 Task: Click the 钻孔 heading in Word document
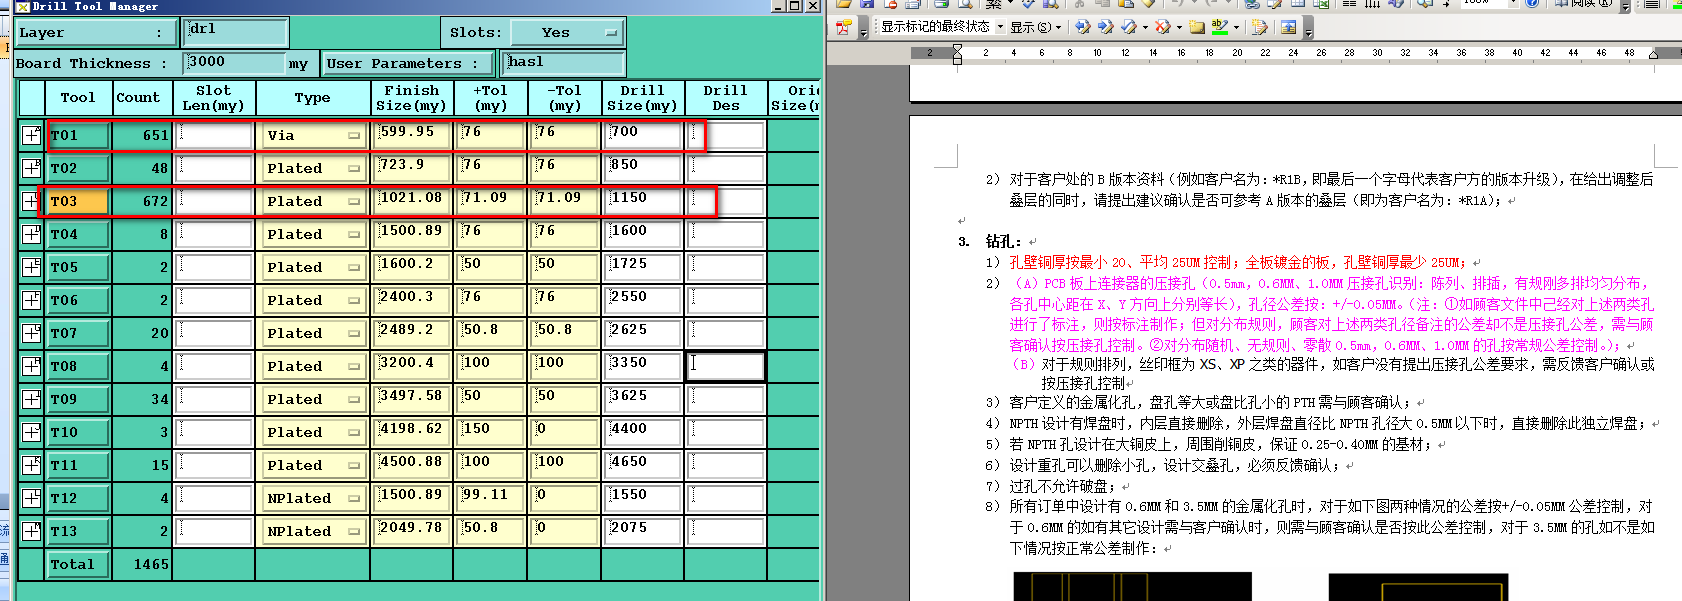click(1002, 241)
